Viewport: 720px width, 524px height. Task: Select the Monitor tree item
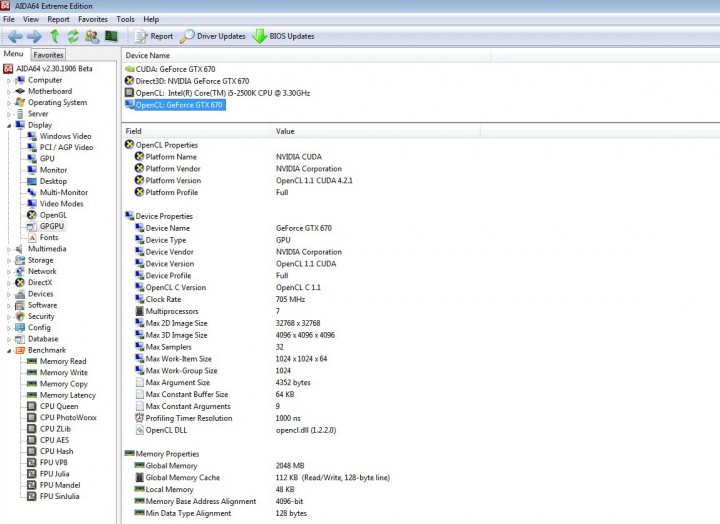[x=53, y=169]
